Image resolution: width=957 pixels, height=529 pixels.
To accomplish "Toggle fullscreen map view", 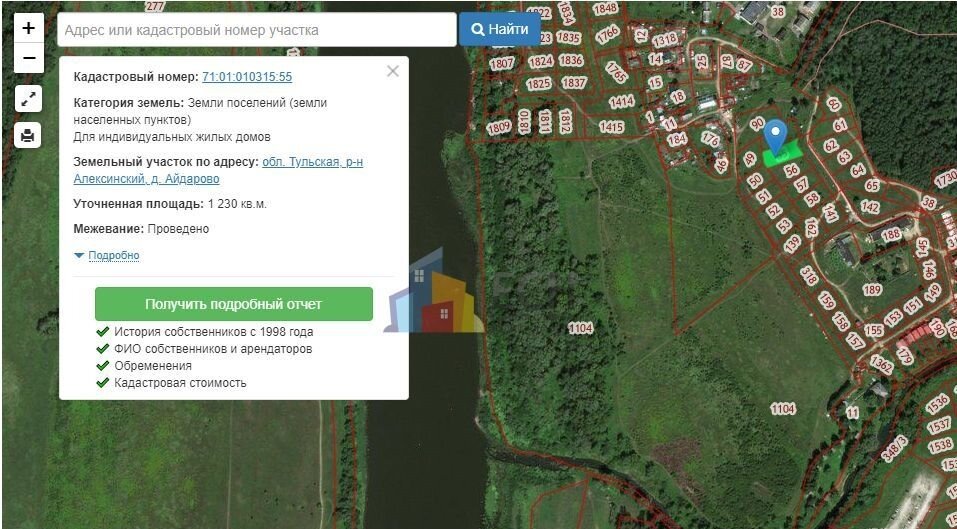I will point(29,99).
